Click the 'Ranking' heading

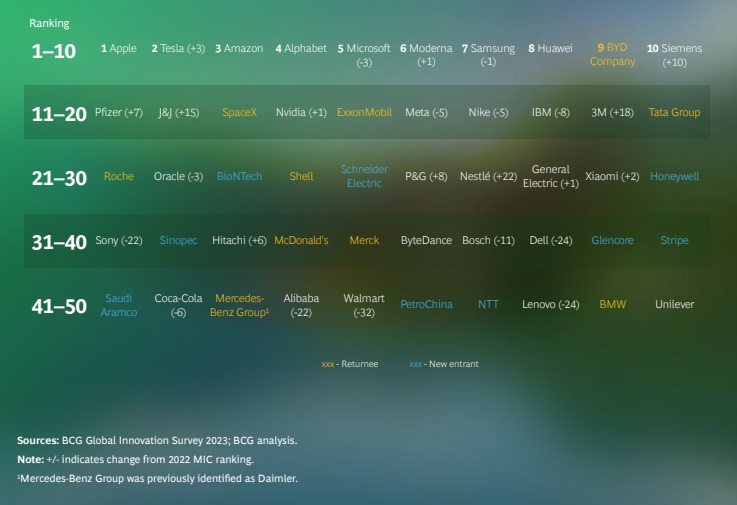49,24
